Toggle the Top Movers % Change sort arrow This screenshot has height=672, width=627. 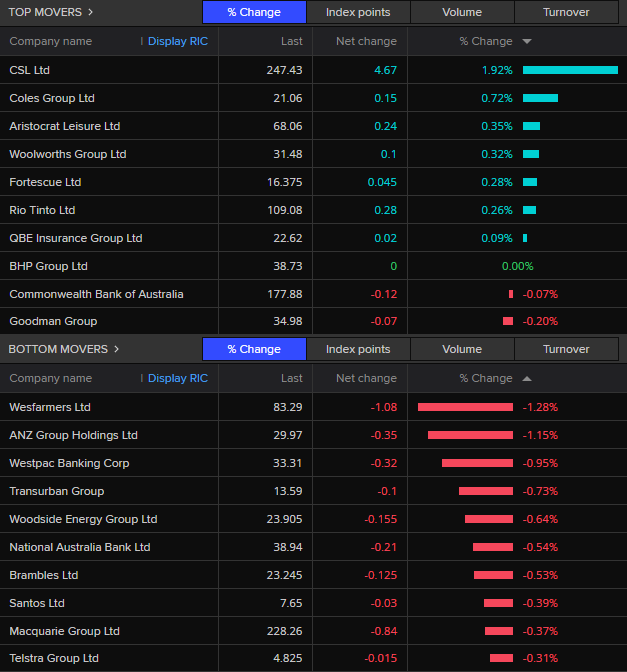(x=527, y=42)
